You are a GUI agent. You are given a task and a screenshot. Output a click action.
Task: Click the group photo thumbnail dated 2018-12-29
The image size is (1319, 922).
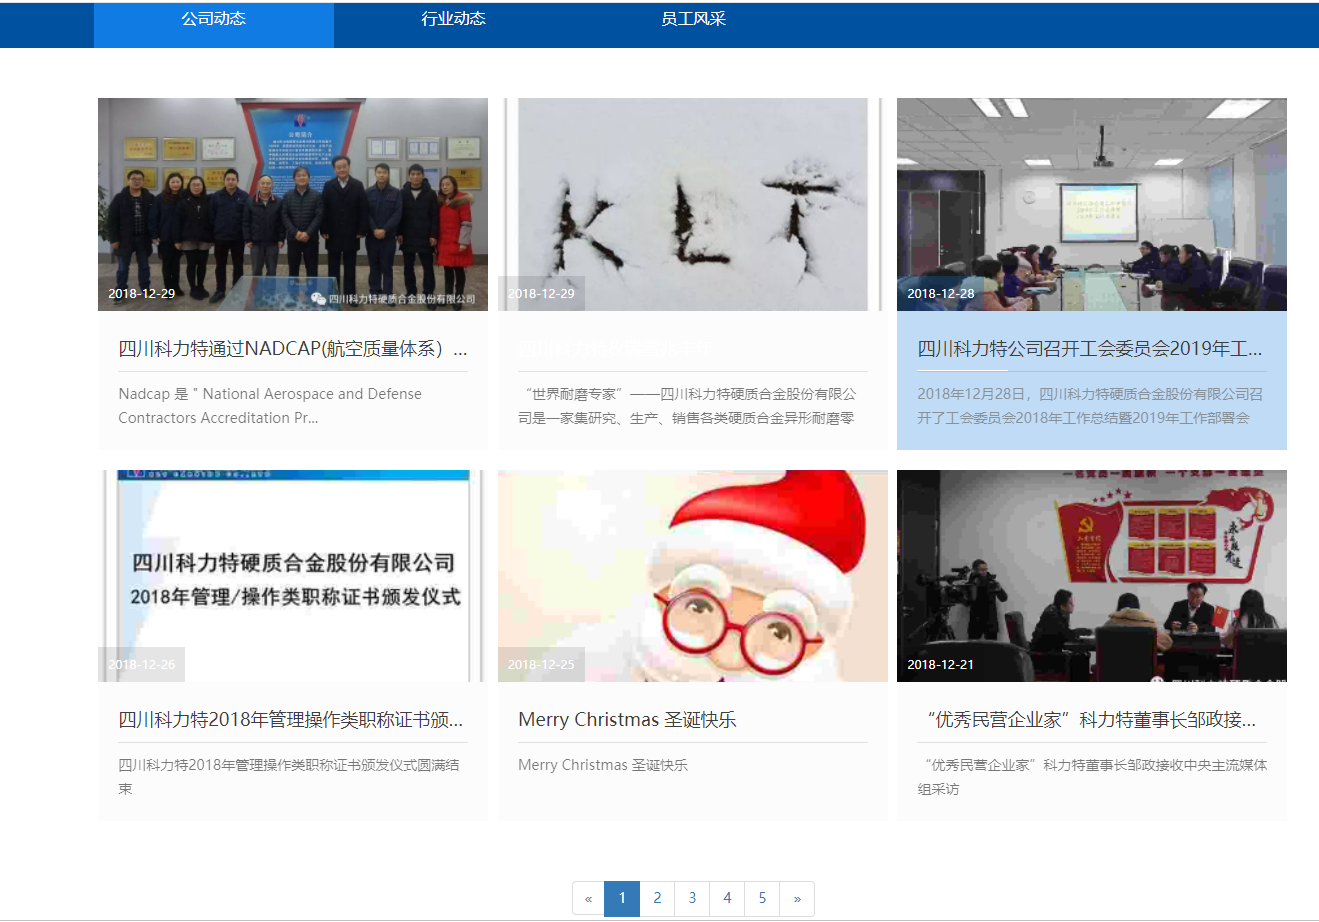tap(292, 204)
